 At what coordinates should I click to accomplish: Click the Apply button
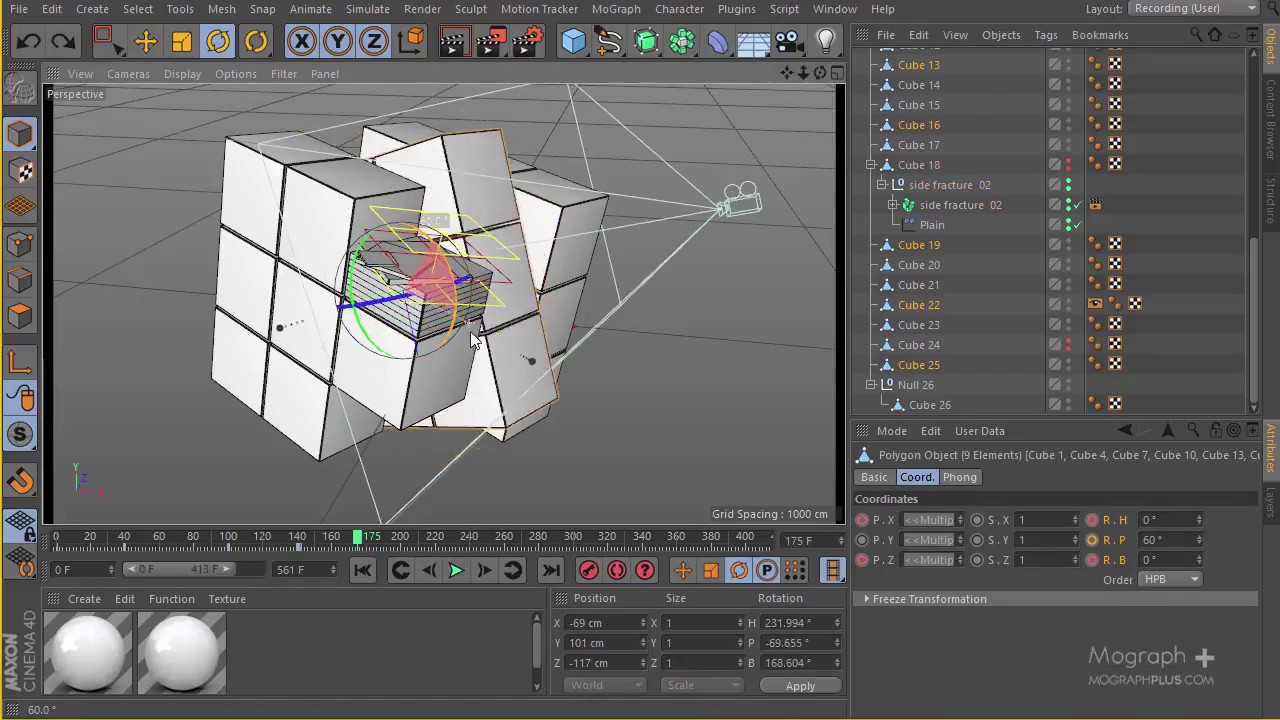click(800, 686)
